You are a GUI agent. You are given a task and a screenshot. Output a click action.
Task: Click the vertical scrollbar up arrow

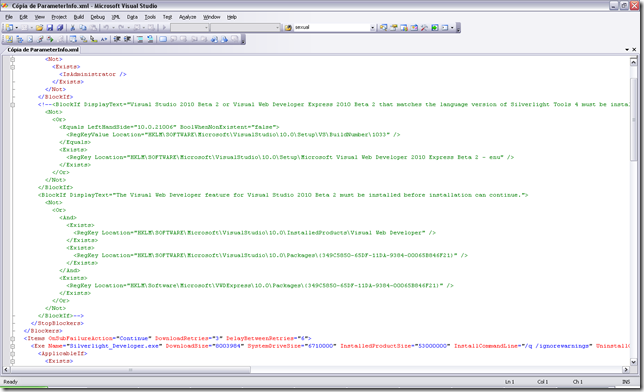[633, 62]
